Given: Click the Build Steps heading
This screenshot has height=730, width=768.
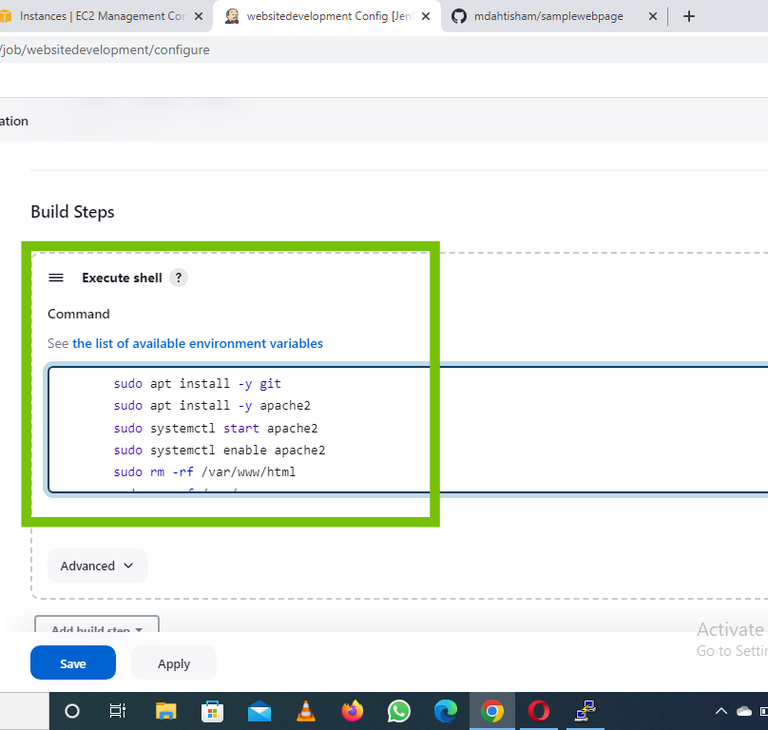Looking at the screenshot, I should 72,212.
